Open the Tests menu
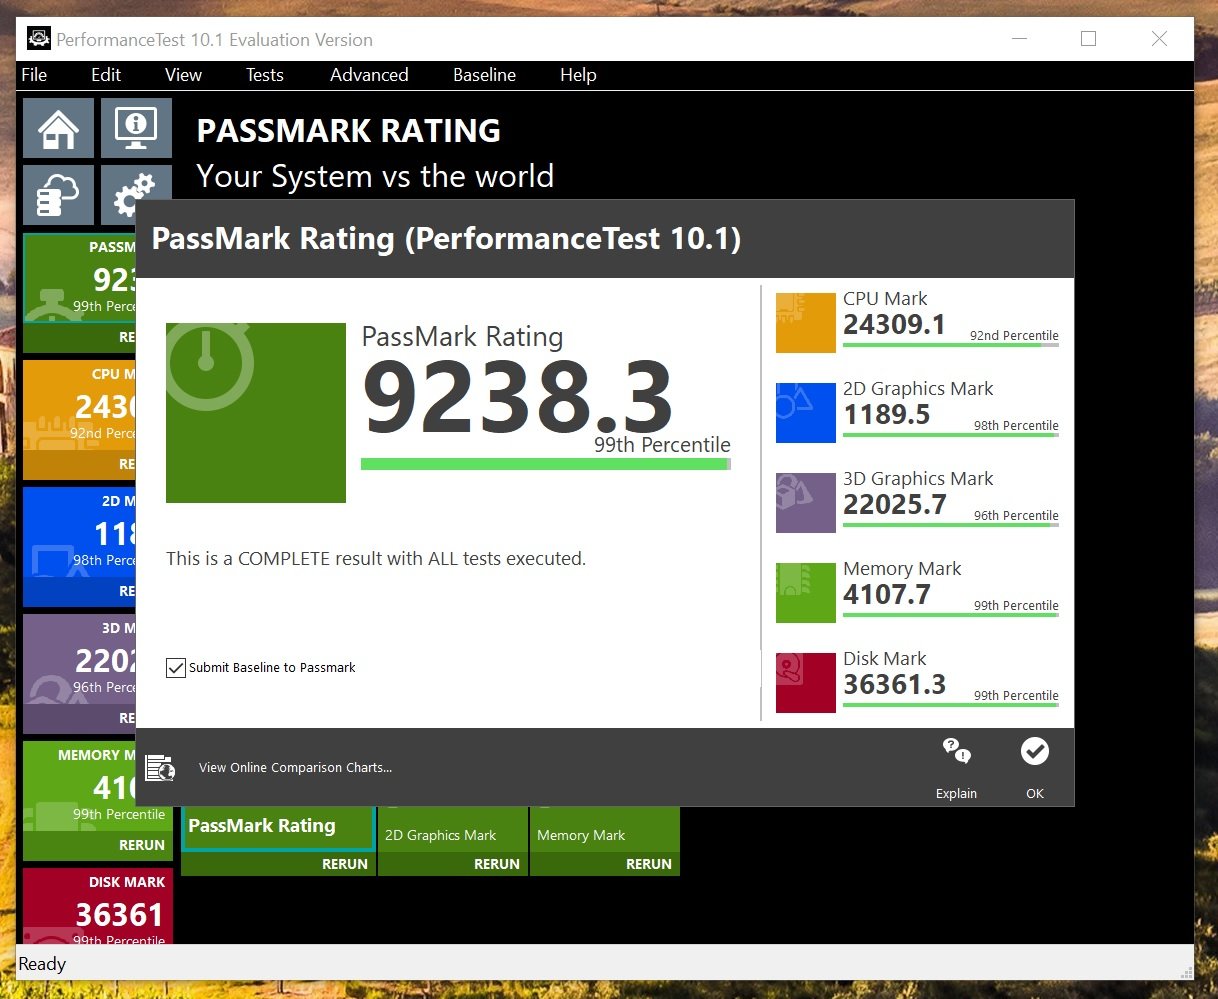 [265, 75]
